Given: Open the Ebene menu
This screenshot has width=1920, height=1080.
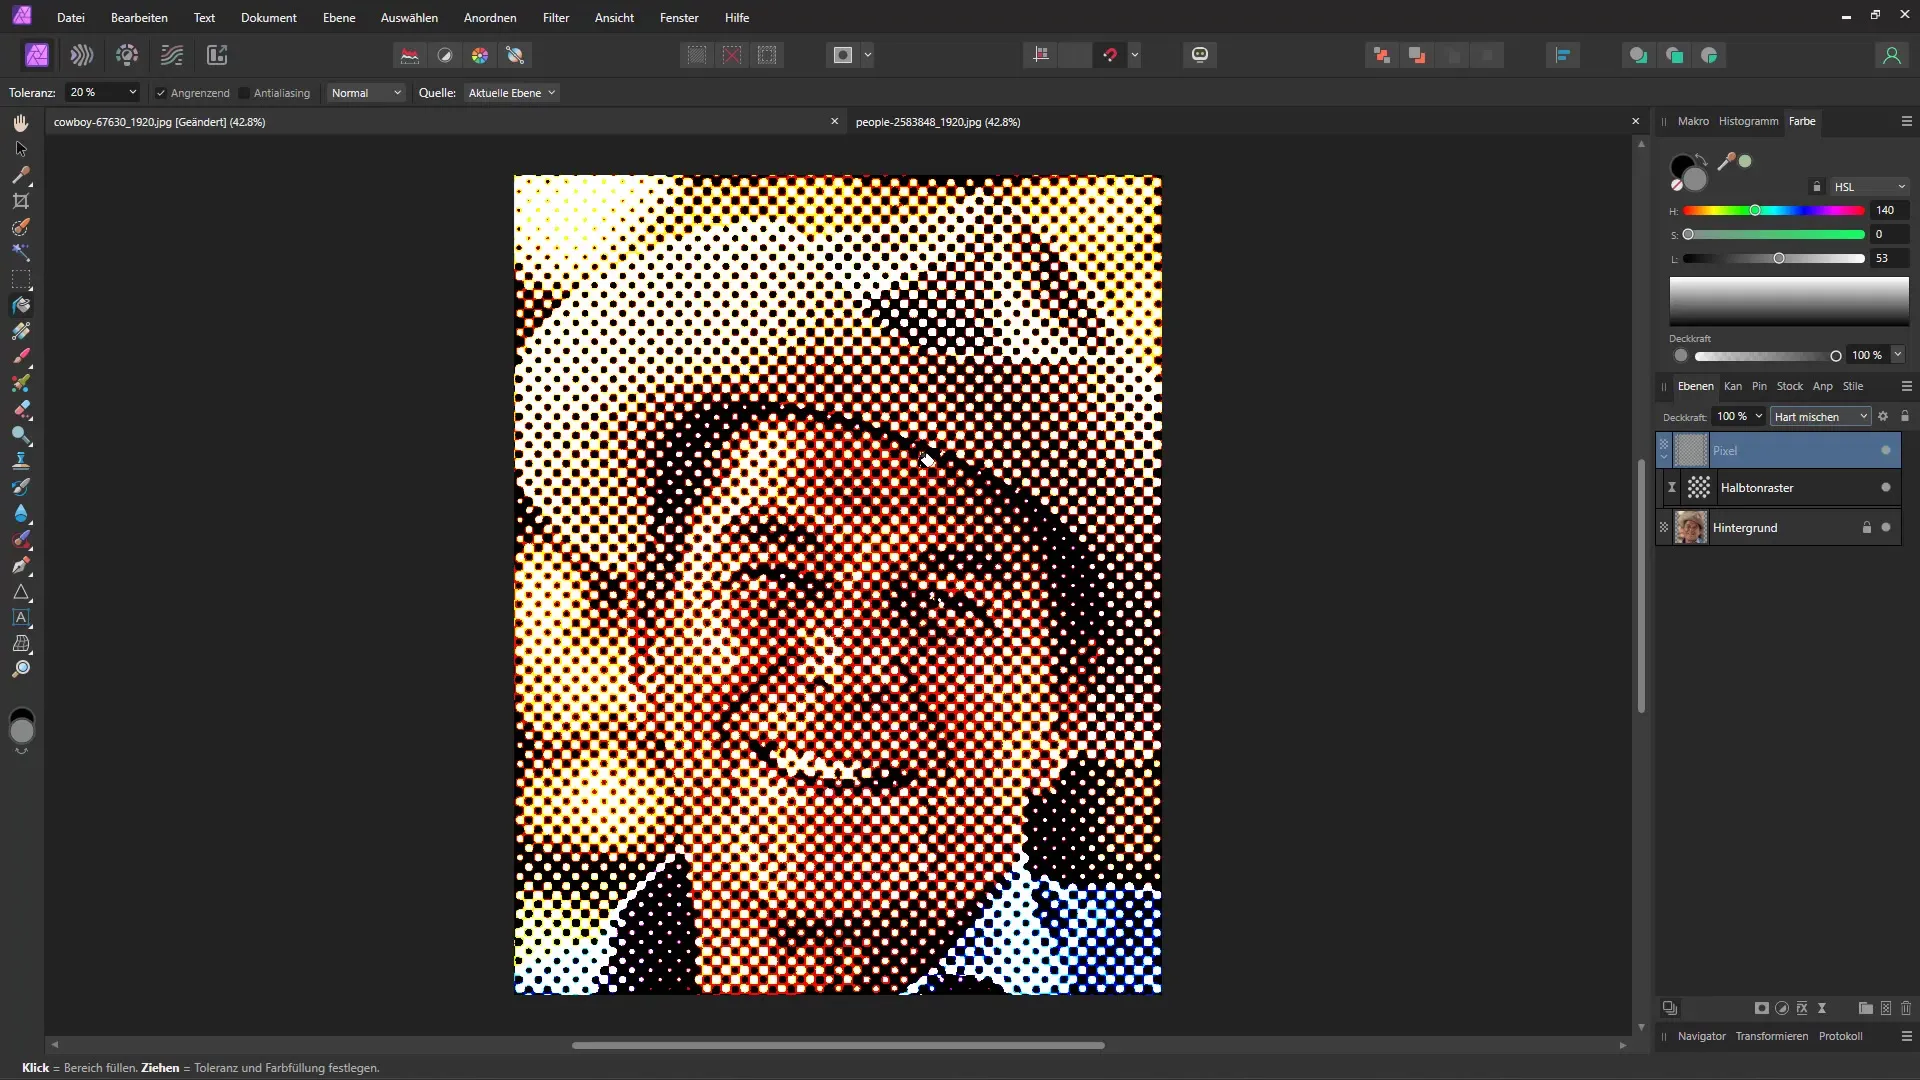Looking at the screenshot, I should 338,17.
